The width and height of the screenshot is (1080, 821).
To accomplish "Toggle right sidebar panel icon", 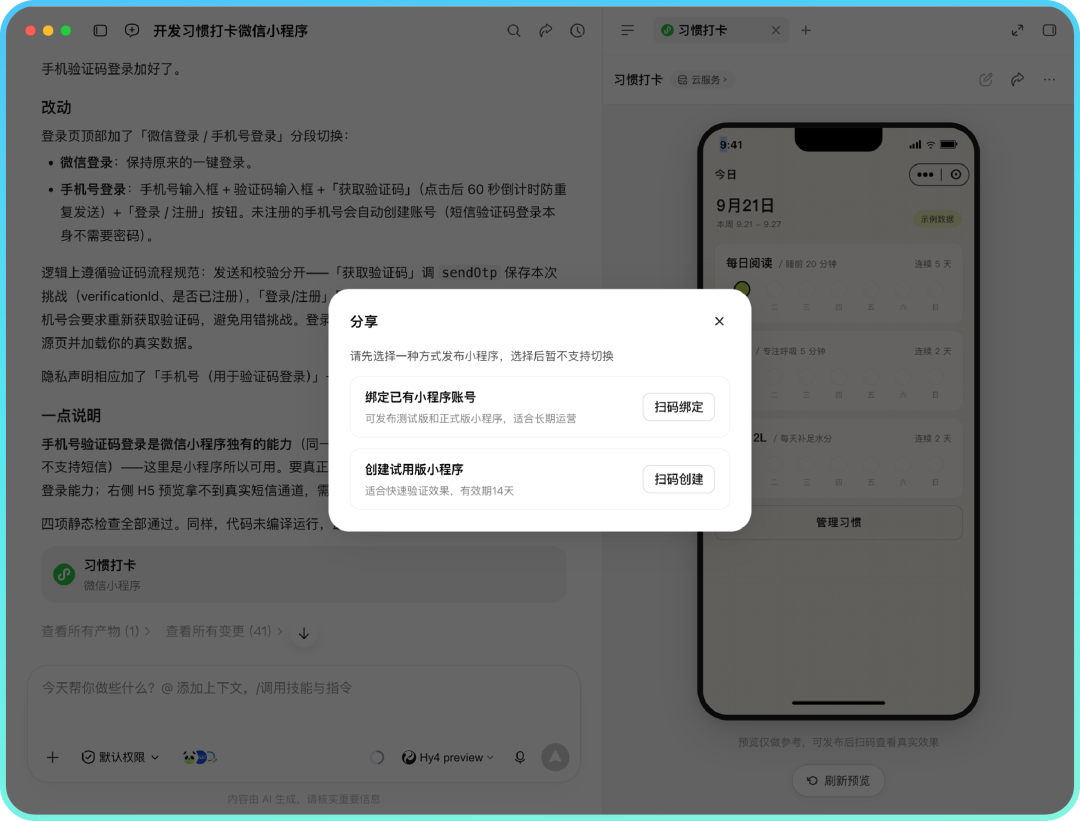I will (1049, 30).
